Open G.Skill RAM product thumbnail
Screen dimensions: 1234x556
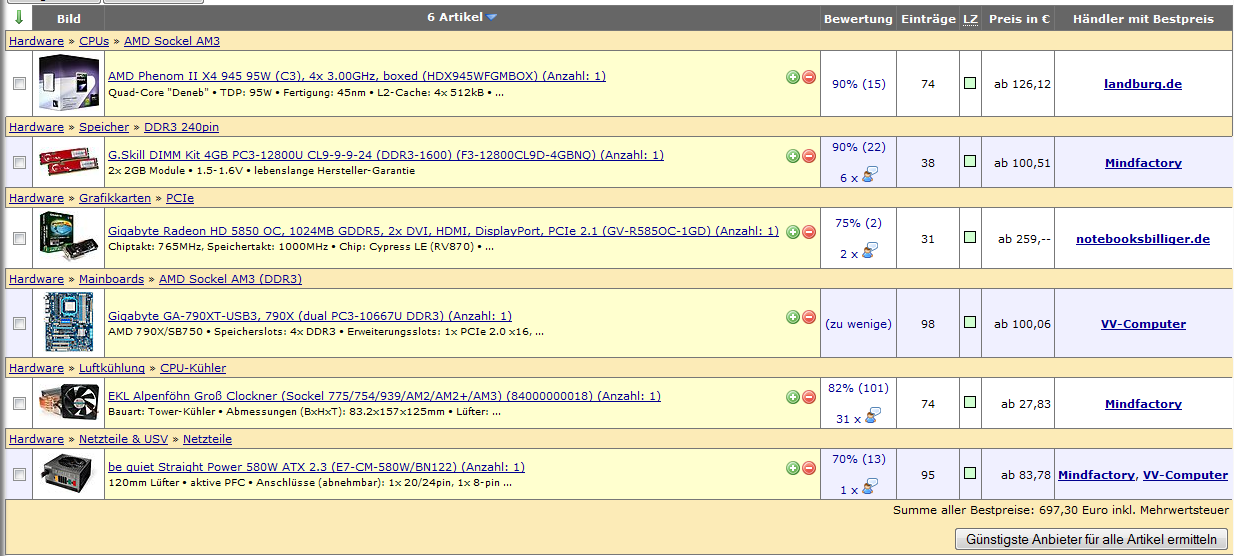pos(69,161)
